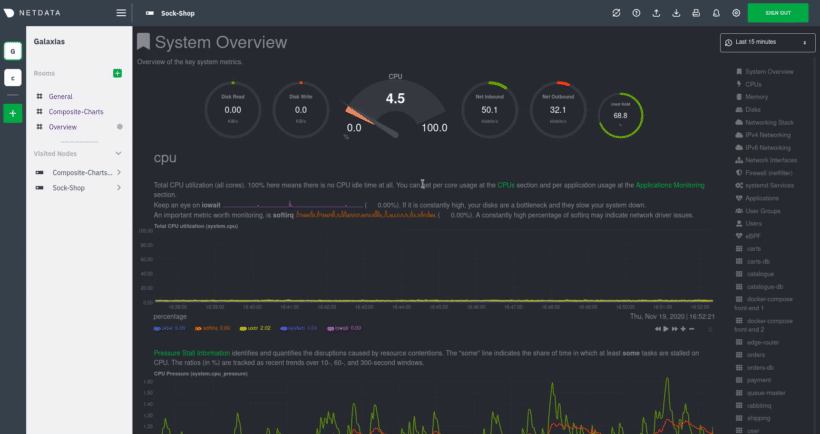The image size is (820, 434).
Task: Click the sync/refresh icon in top toolbar
Action: point(616,13)
